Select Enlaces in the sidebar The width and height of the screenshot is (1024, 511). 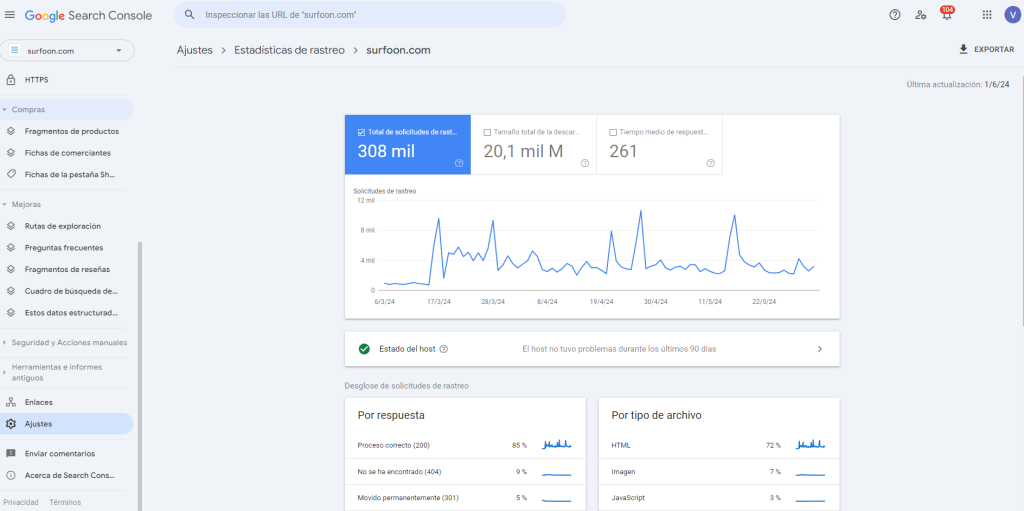click(x=38, y=402)
